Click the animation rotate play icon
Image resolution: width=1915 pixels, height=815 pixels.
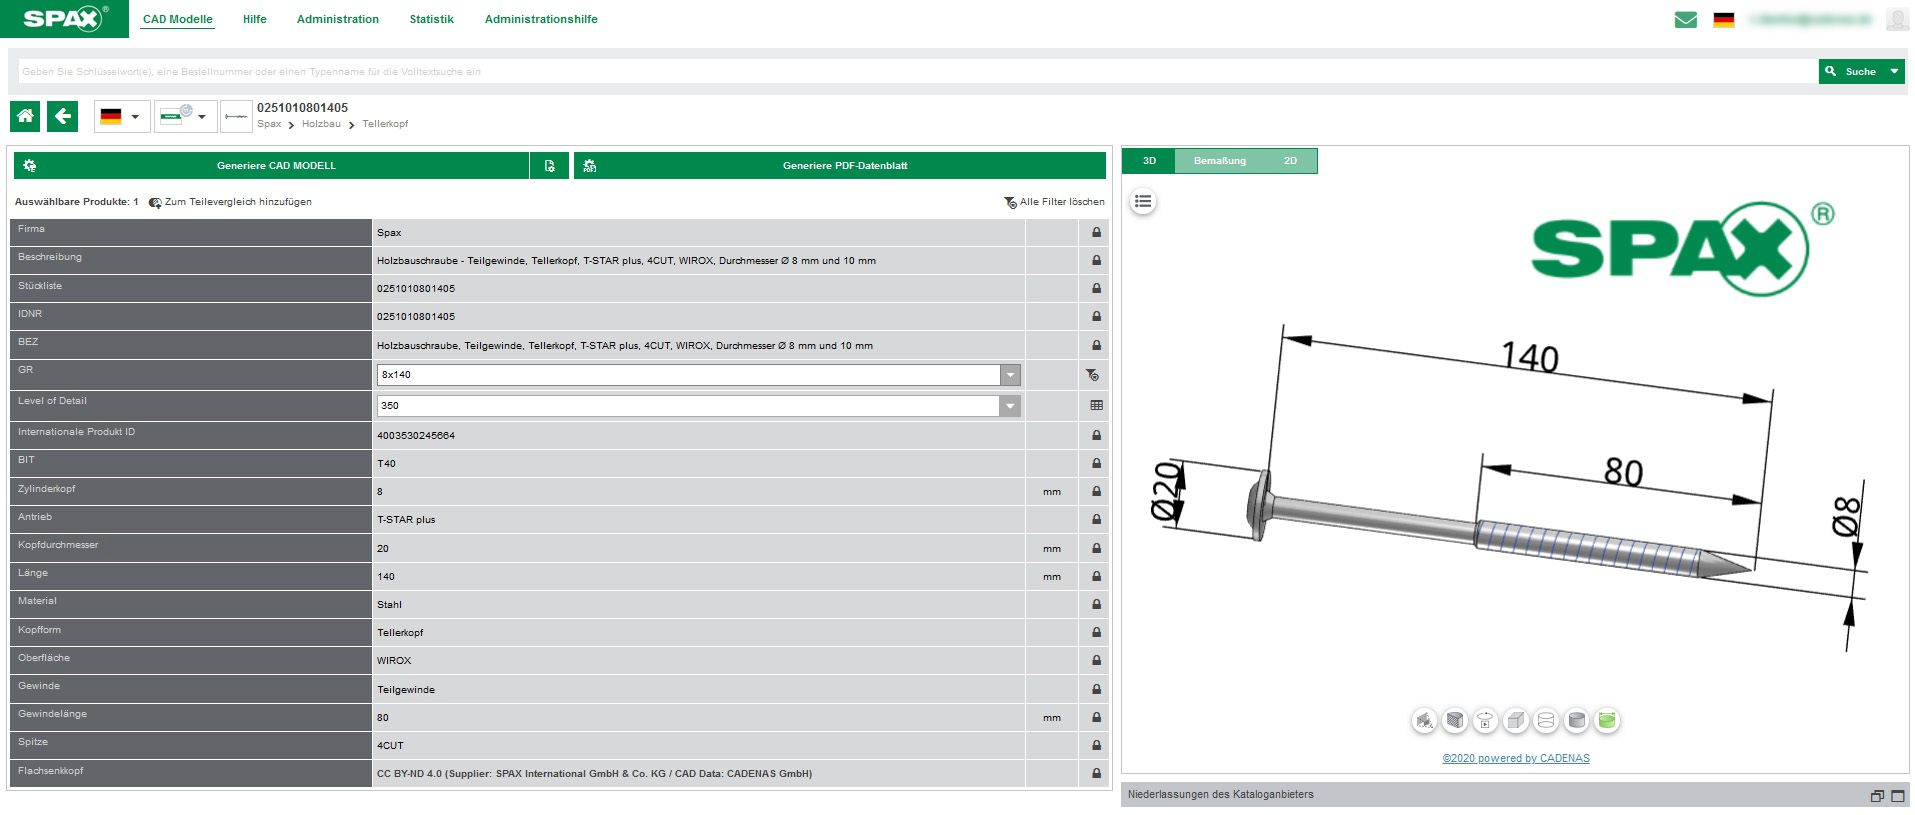click(1485, 720)
